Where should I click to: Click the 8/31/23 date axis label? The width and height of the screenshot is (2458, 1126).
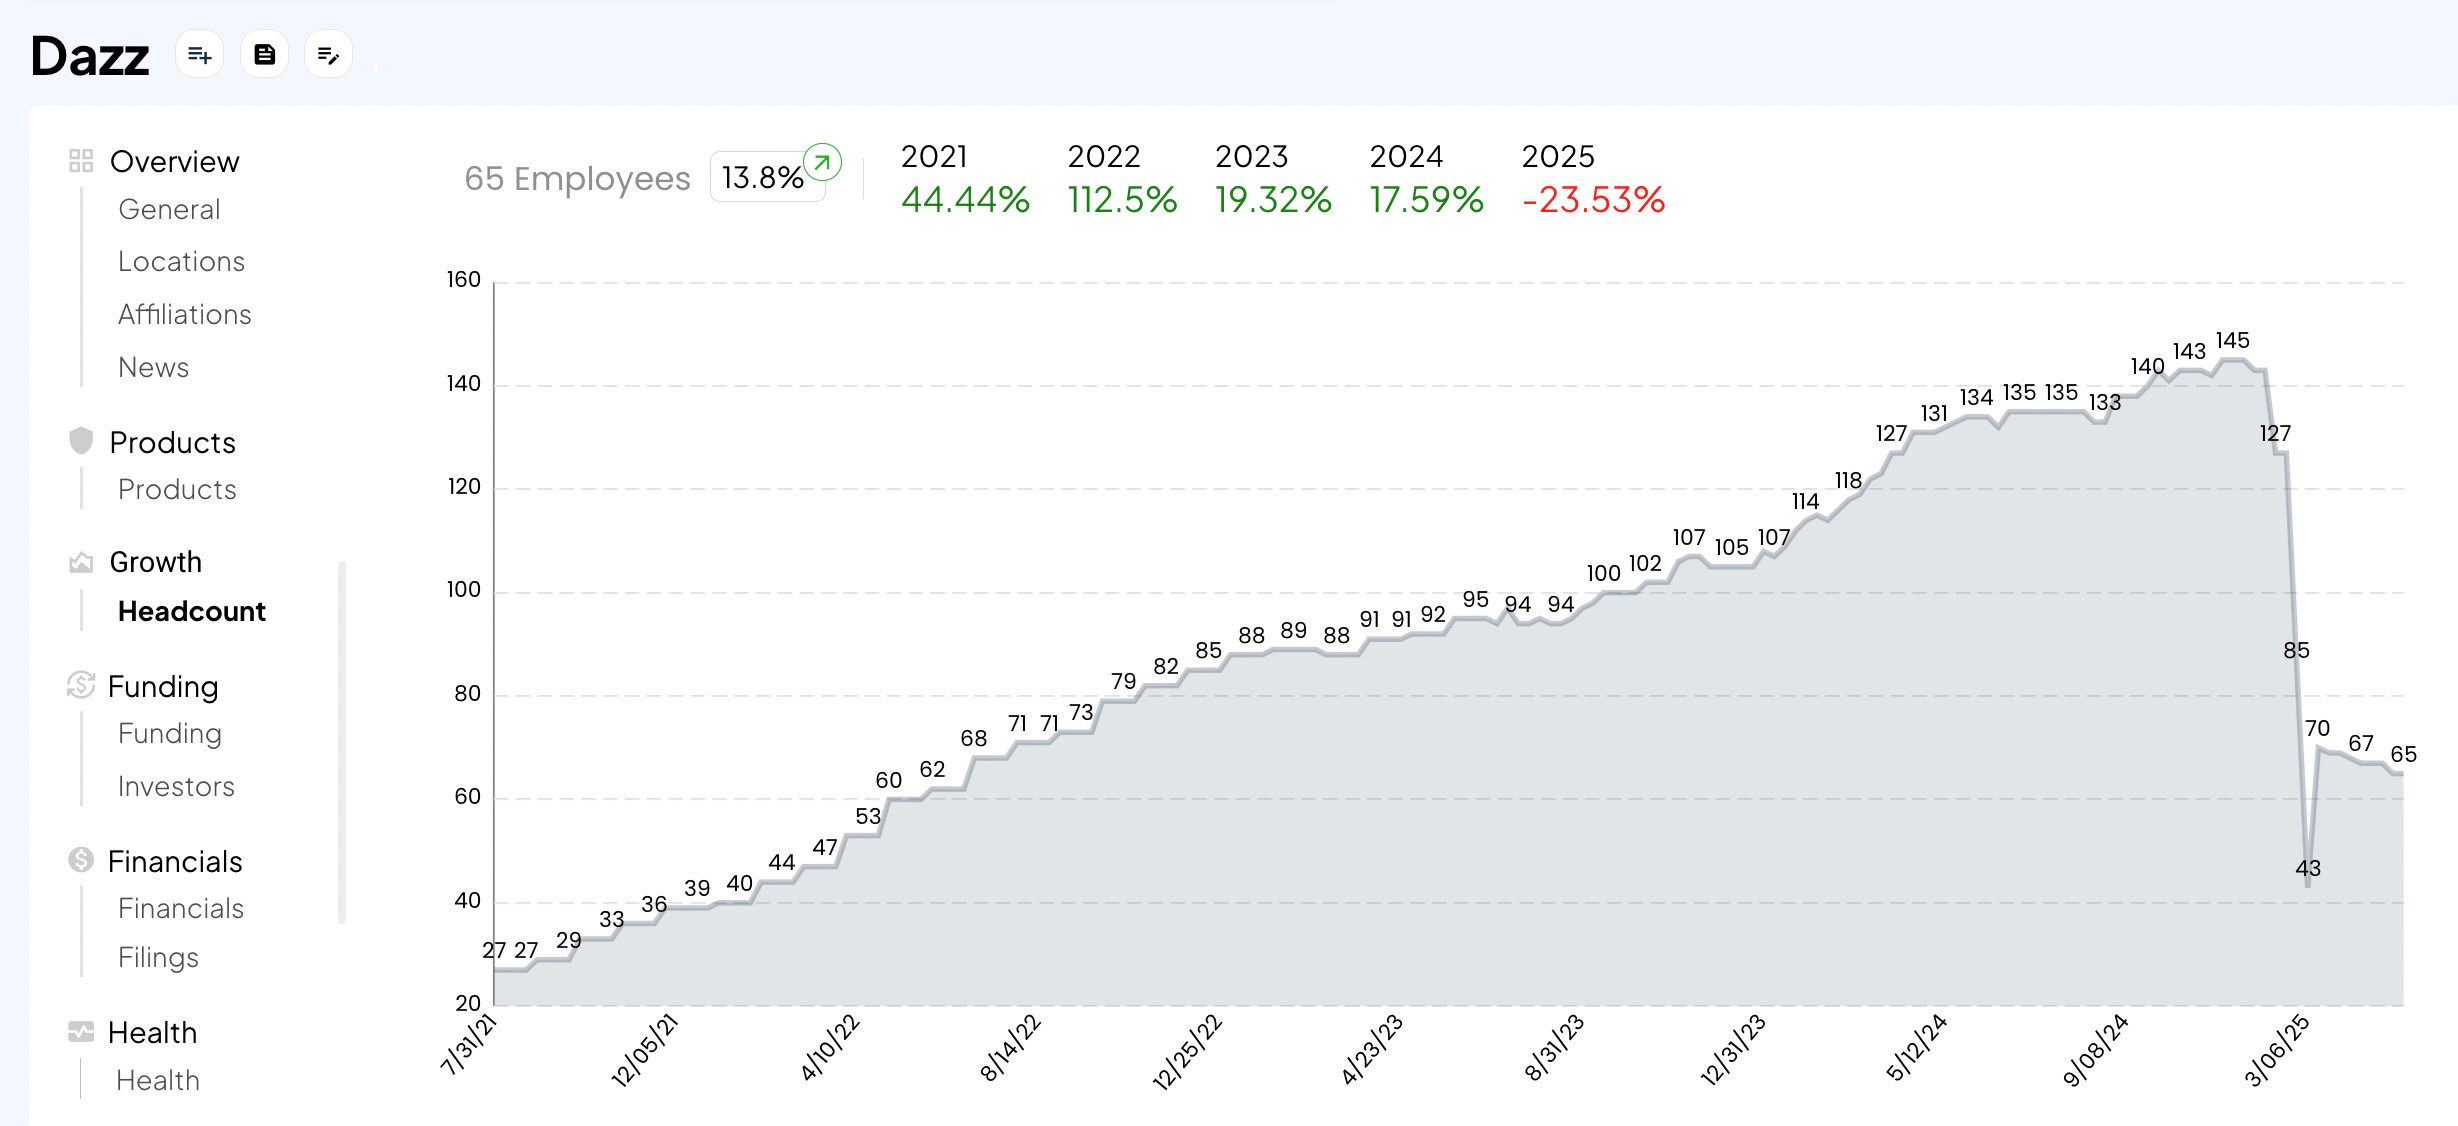(1554, 1047)
